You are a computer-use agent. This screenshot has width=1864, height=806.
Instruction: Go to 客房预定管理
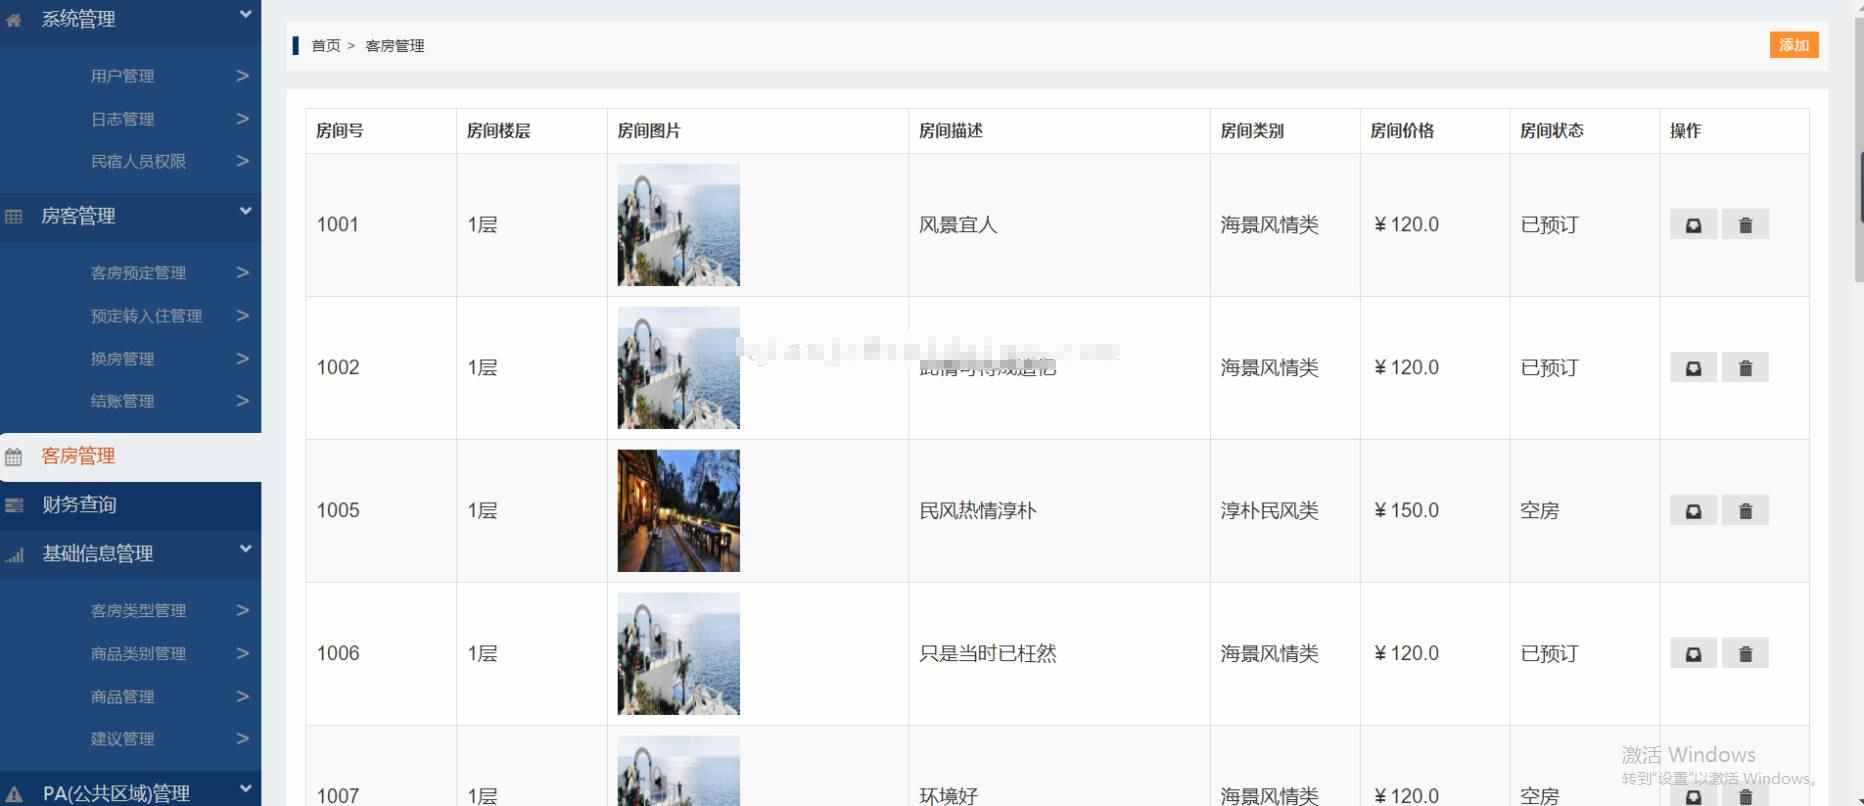[x=138, y=273]
